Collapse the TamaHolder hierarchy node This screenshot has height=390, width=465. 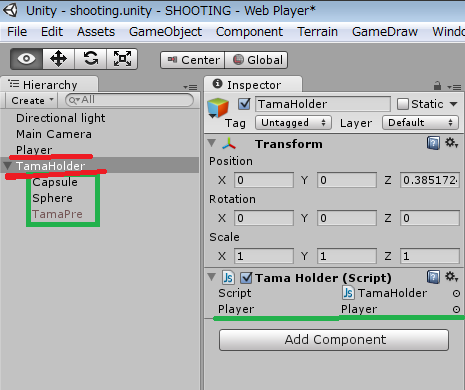[x=8, y=165]
